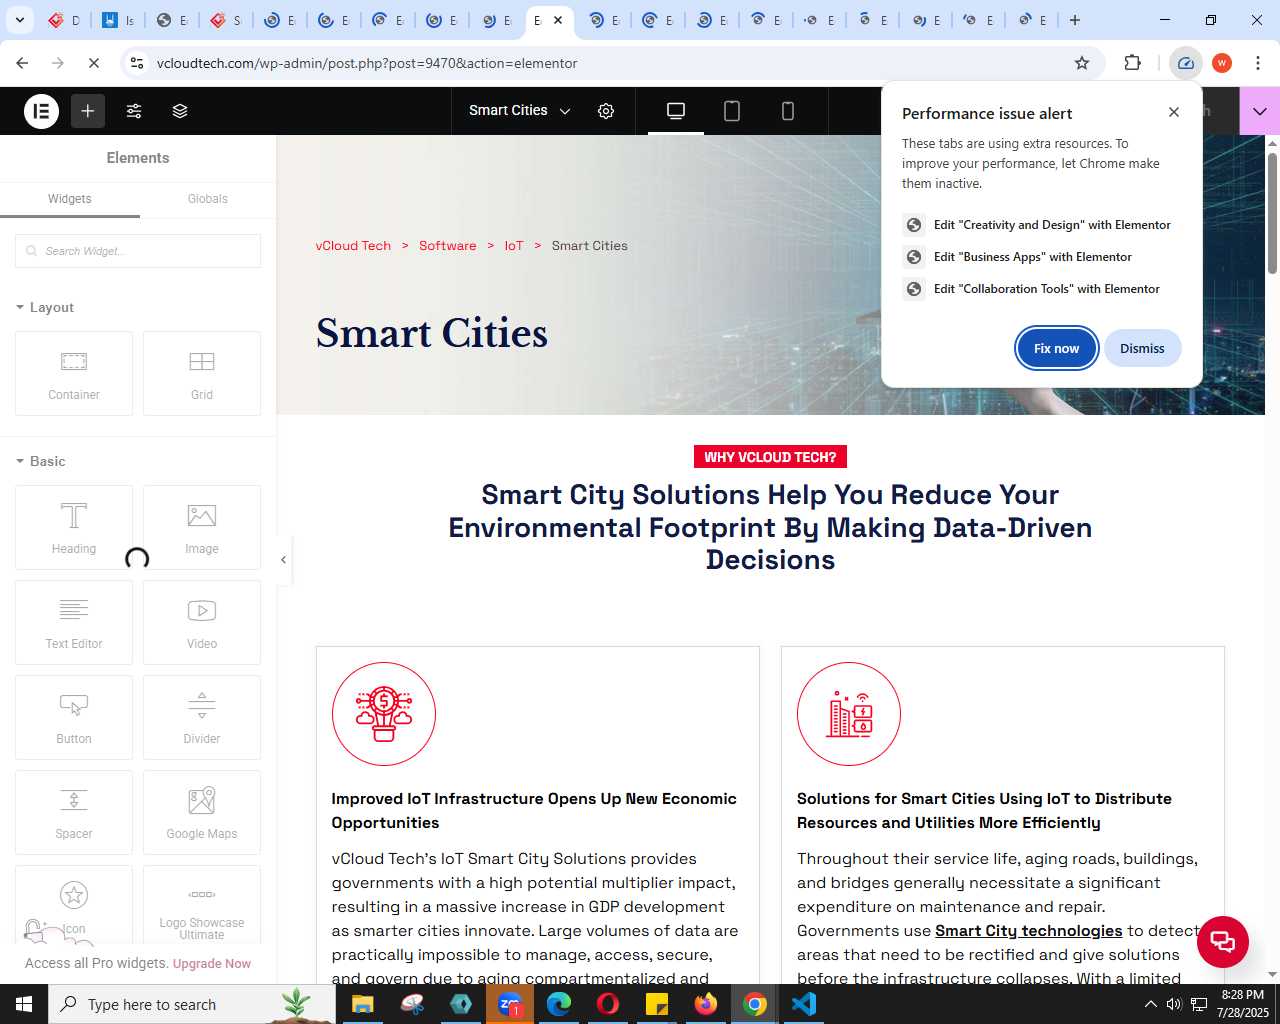Collapse the Basic widgets section
Screen dimensions: 1280x1024
[x=41, y=461]
